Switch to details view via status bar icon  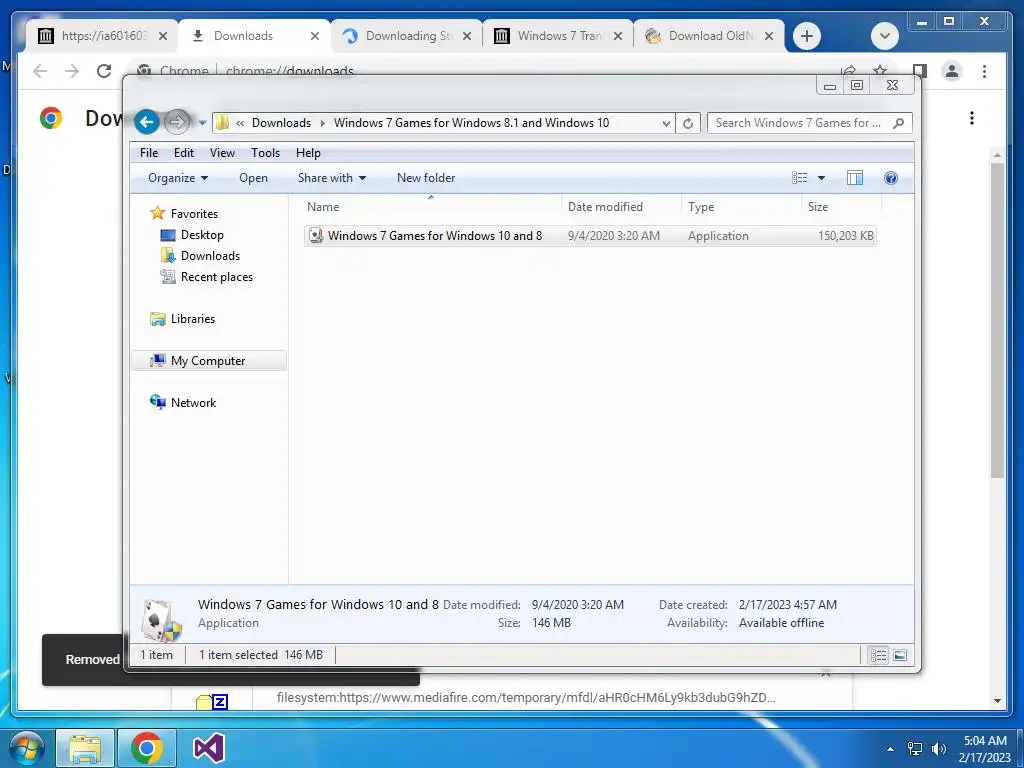[878, 655]
